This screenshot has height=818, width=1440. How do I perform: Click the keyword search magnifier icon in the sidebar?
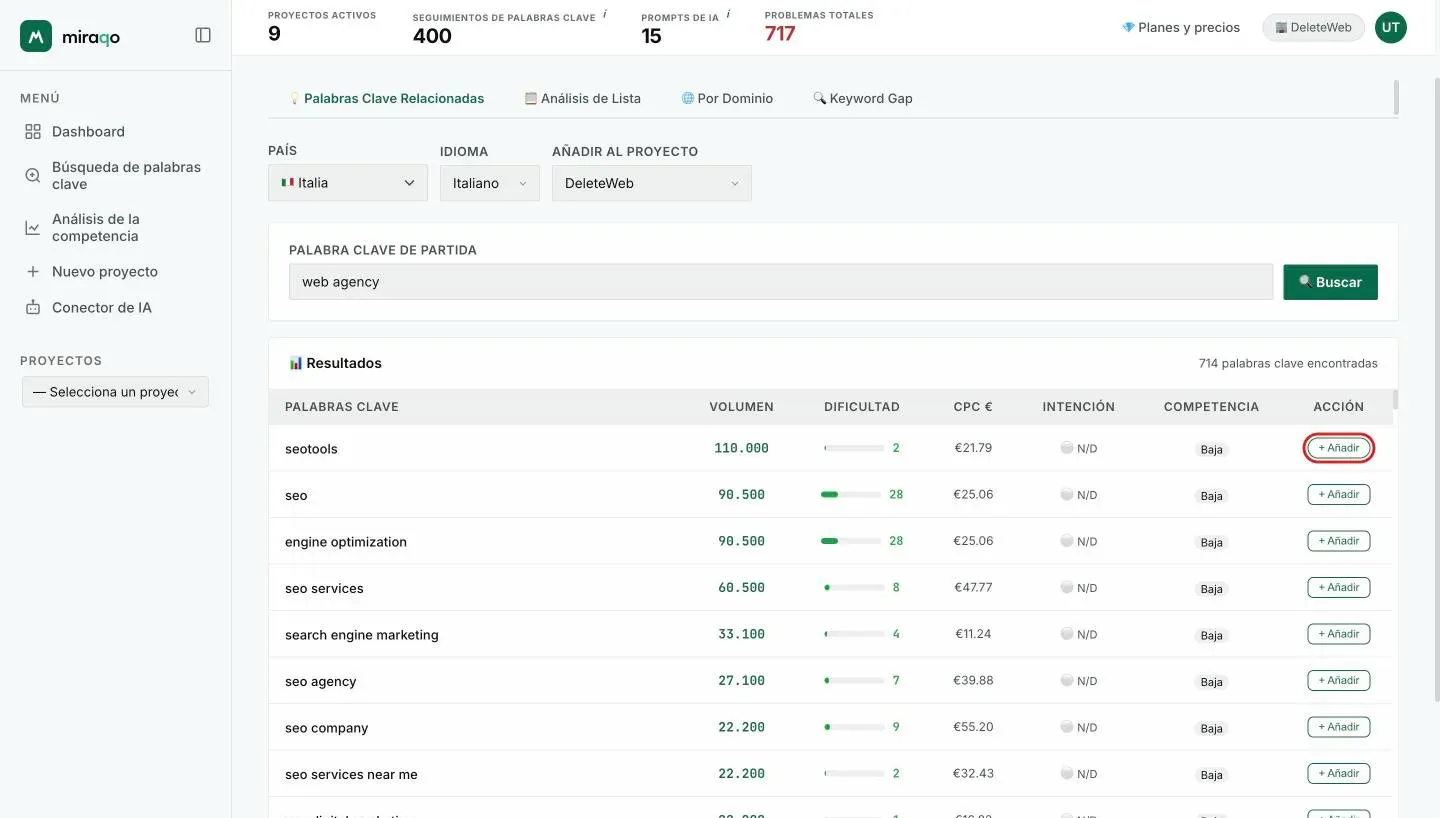point(33,176)
